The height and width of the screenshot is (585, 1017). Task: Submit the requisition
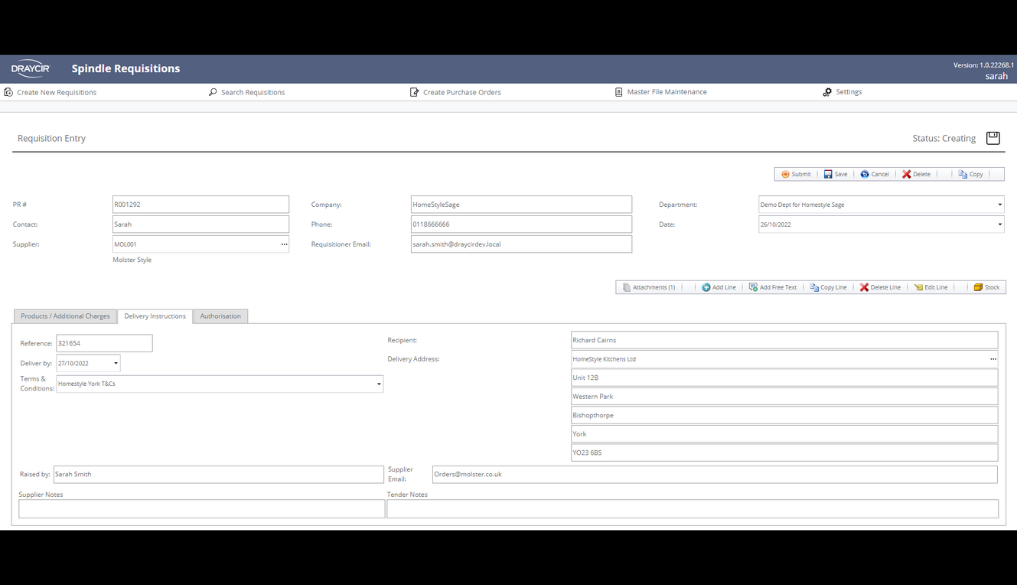tap(796, 174)
